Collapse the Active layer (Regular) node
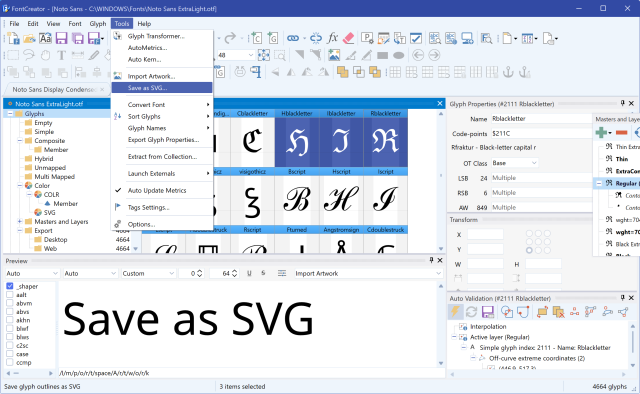Viewport: 640px width, 394px height. point(454,337)
